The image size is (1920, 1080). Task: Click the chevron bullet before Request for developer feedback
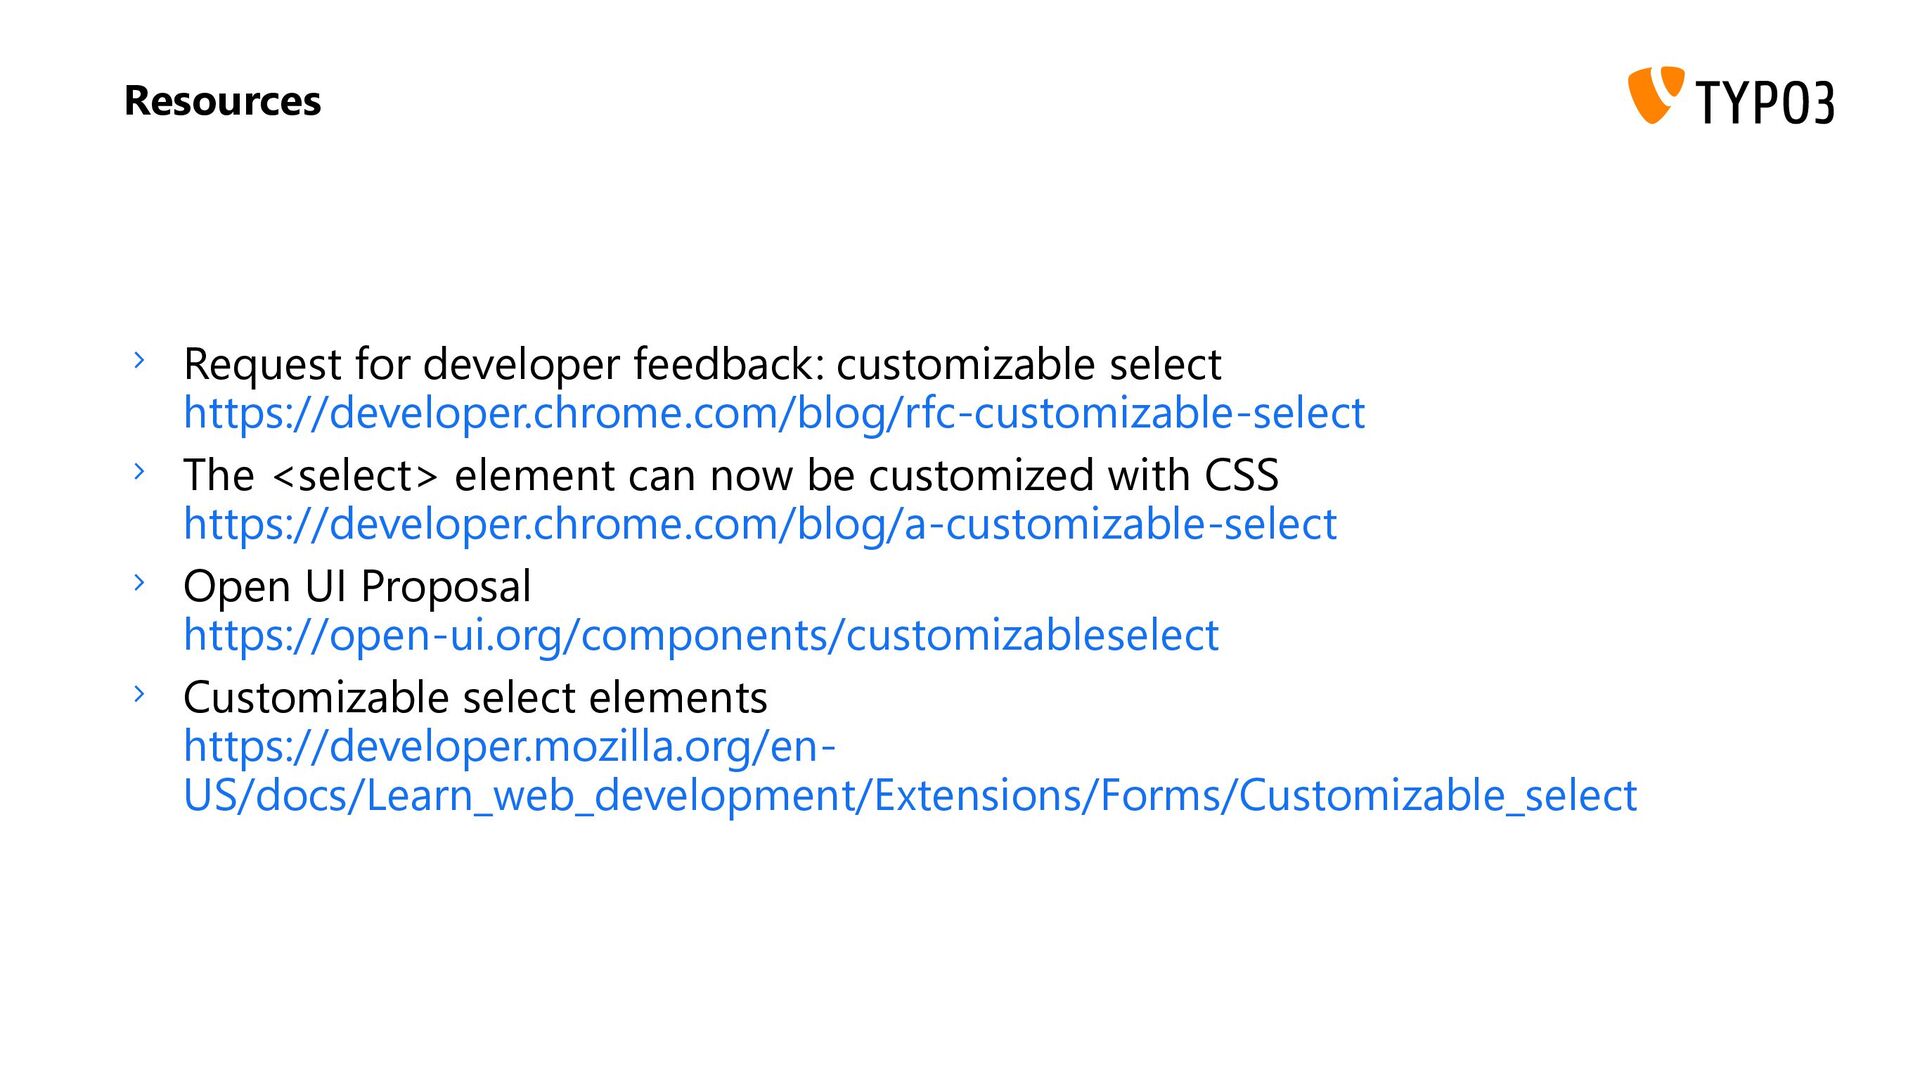140,359
